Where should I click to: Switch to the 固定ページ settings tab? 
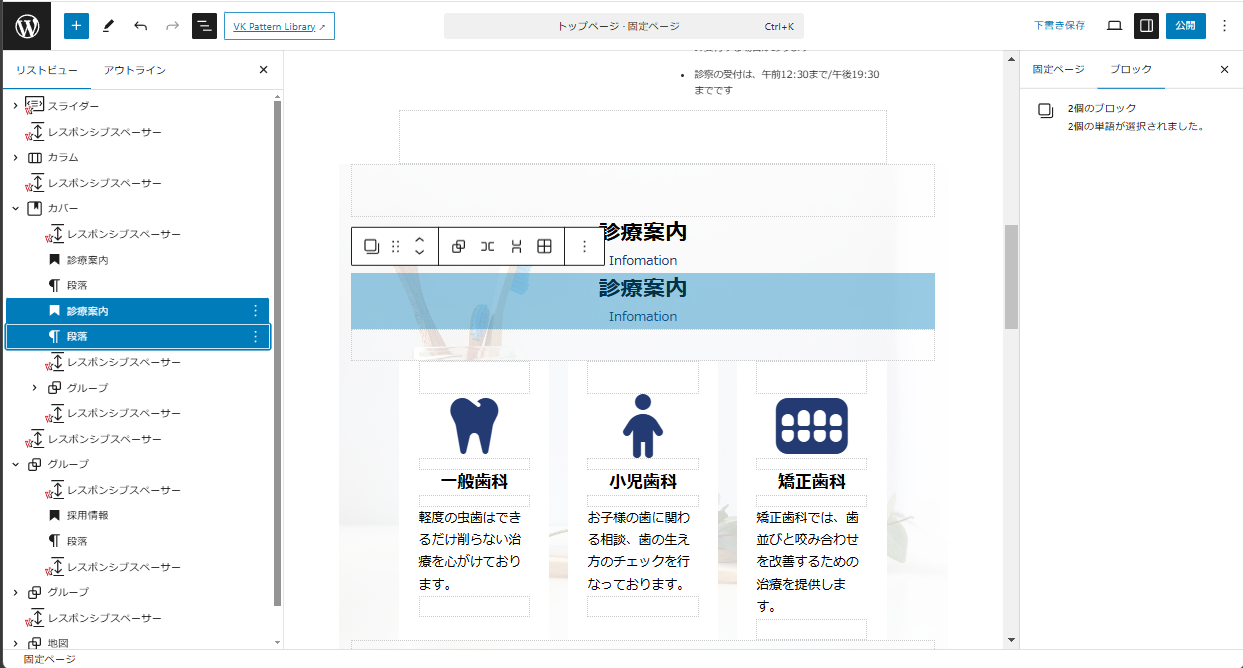click(x=1058, y=69)
